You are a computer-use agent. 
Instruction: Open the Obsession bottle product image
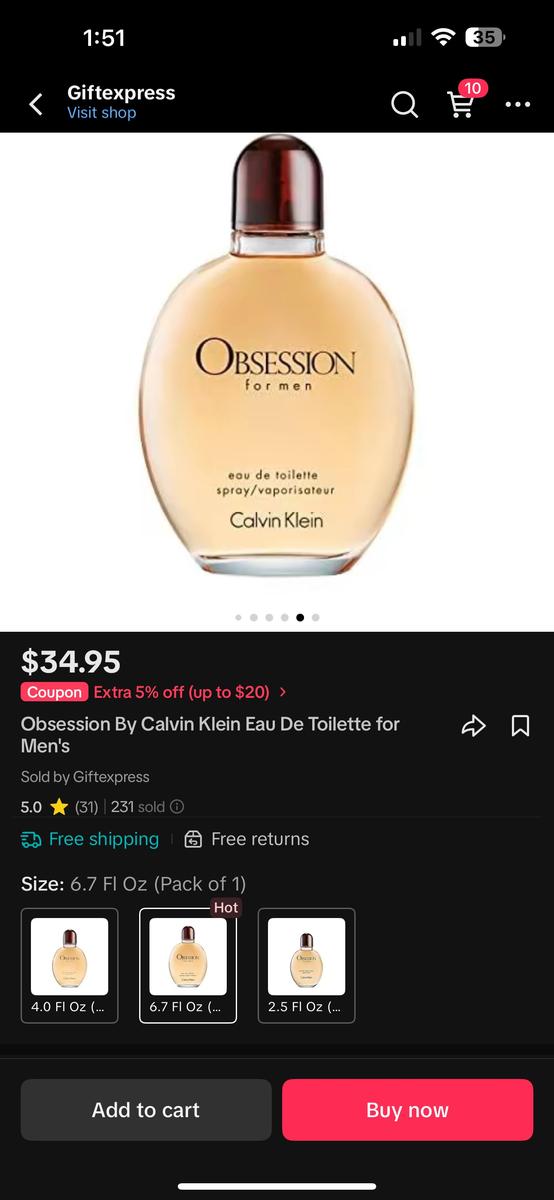[276, 356]
